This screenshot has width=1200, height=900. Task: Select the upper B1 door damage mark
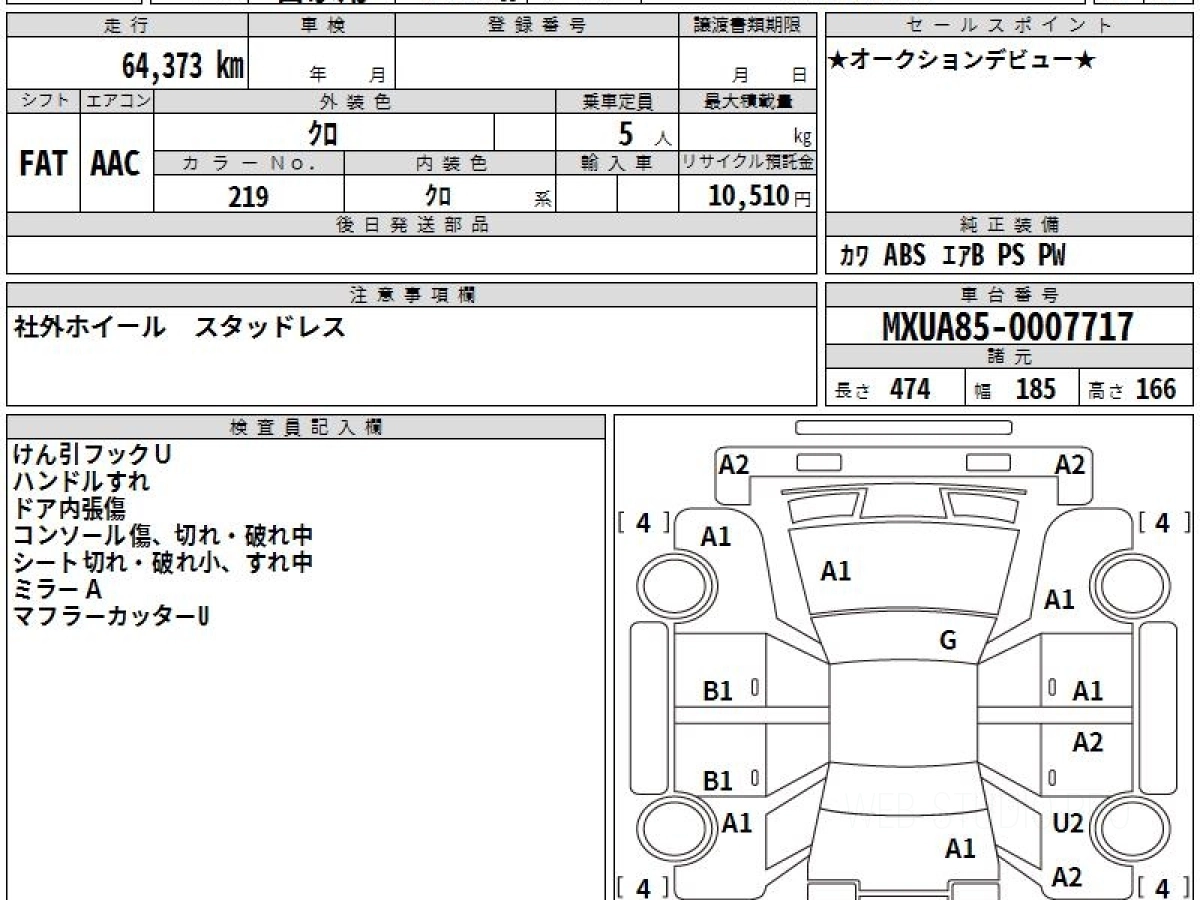pos(718,690)
